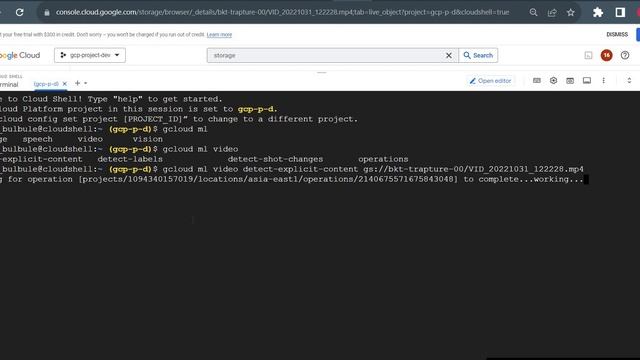Dismiss the free trial banner
This screenshot has width=640, height=360.
click(617, 35)
